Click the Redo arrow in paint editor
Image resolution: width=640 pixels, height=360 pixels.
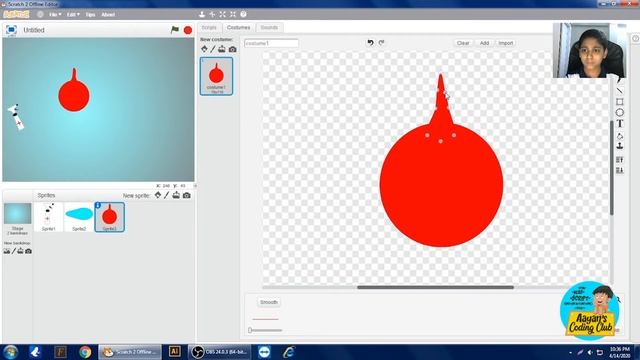point(381,42)
